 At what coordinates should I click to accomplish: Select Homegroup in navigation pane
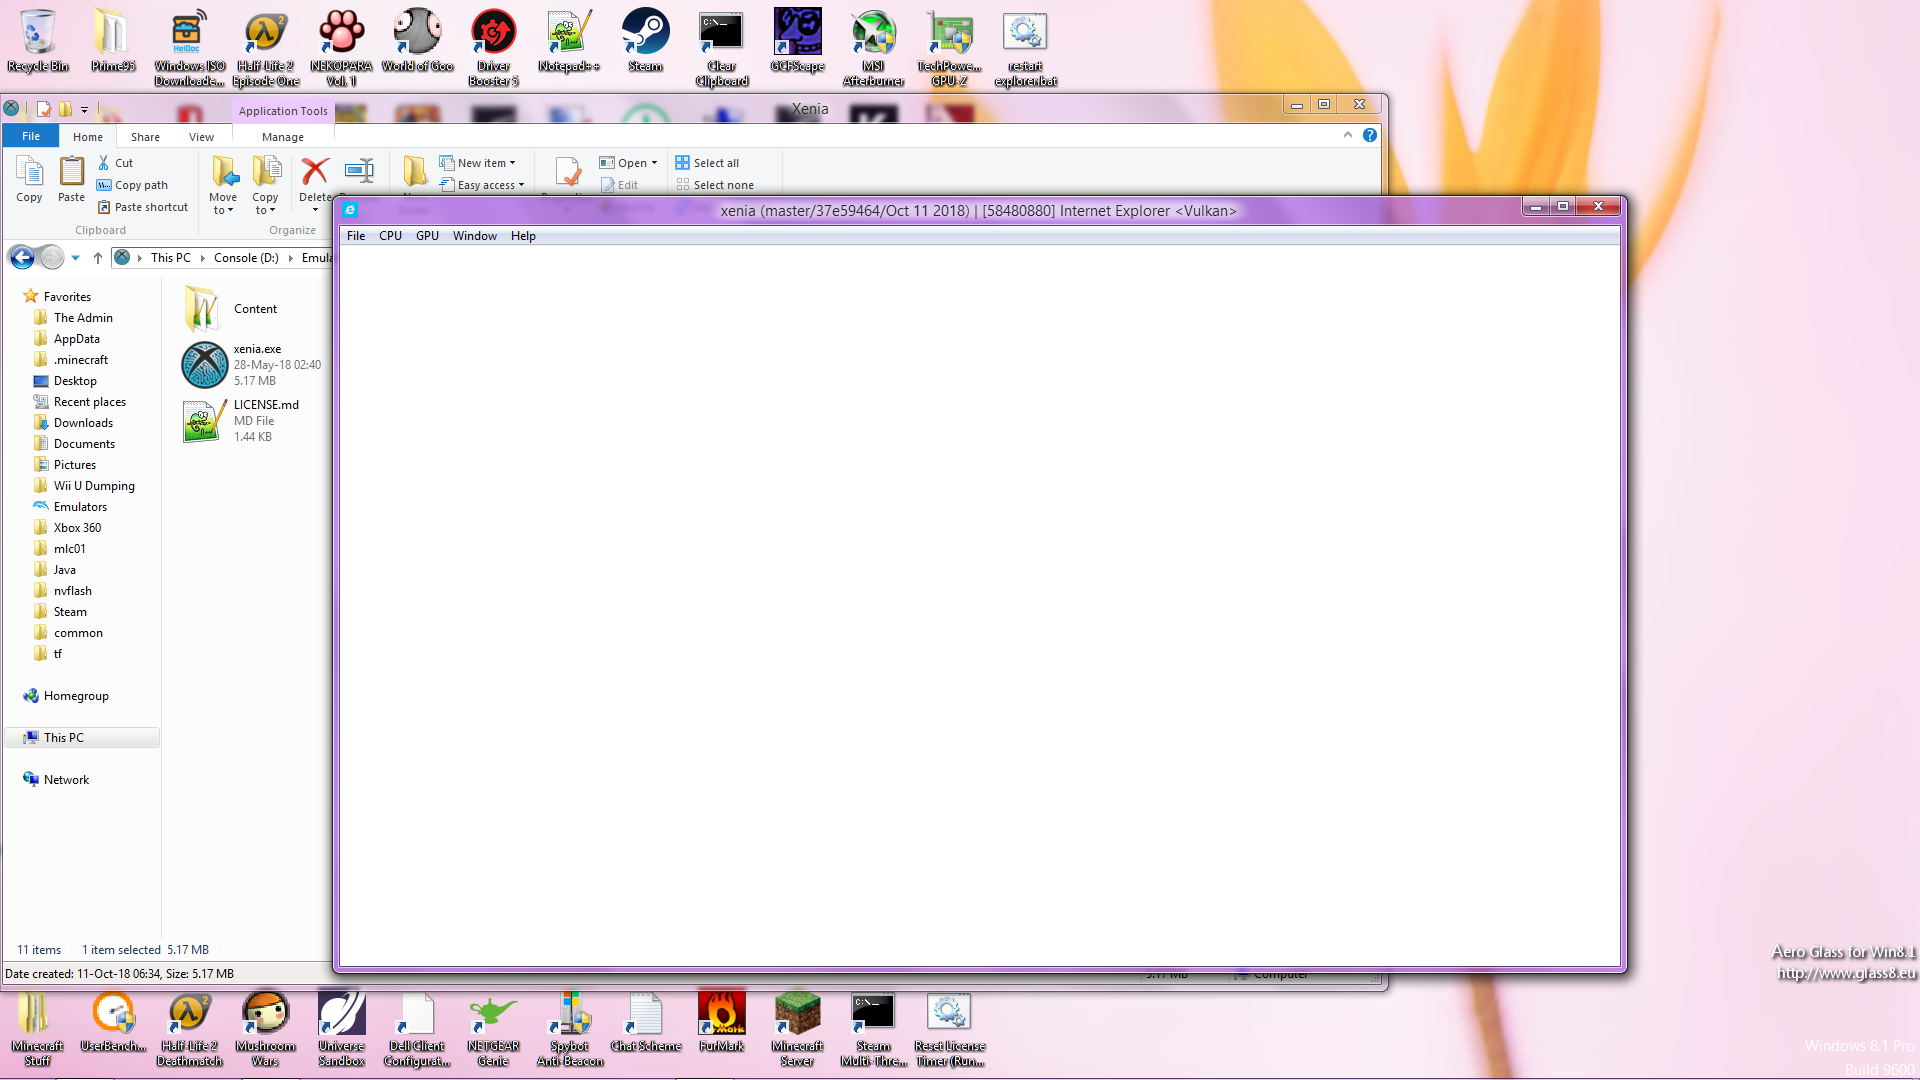(66, 696)
